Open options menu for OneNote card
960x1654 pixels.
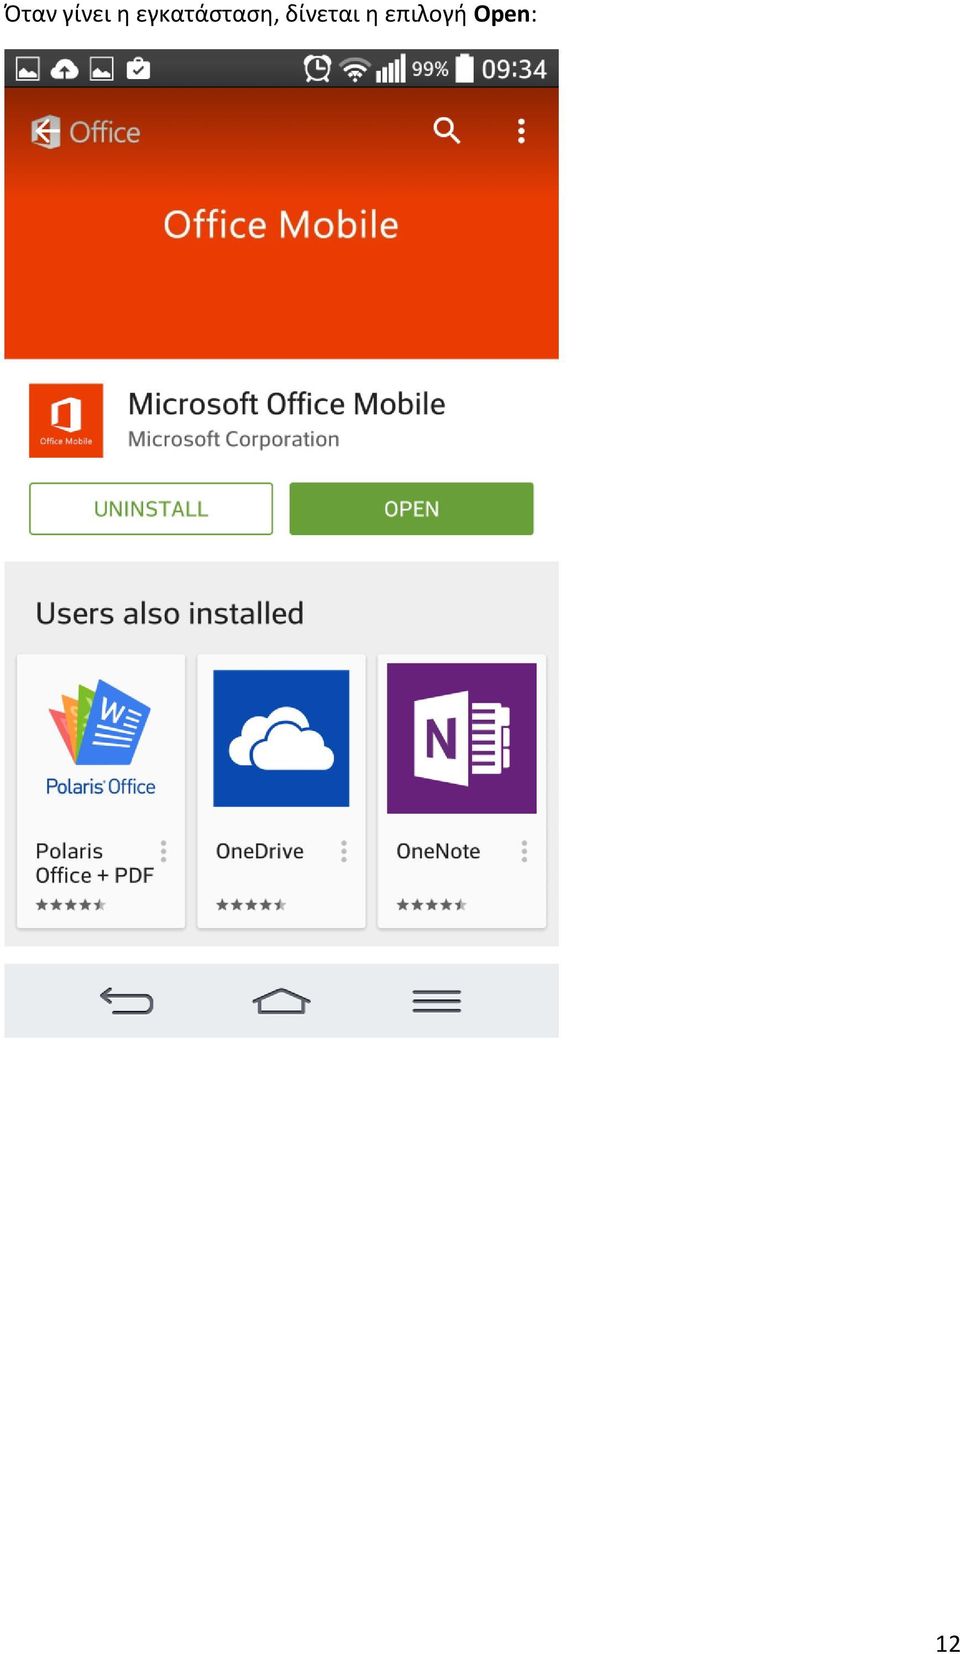click(524, 851)
